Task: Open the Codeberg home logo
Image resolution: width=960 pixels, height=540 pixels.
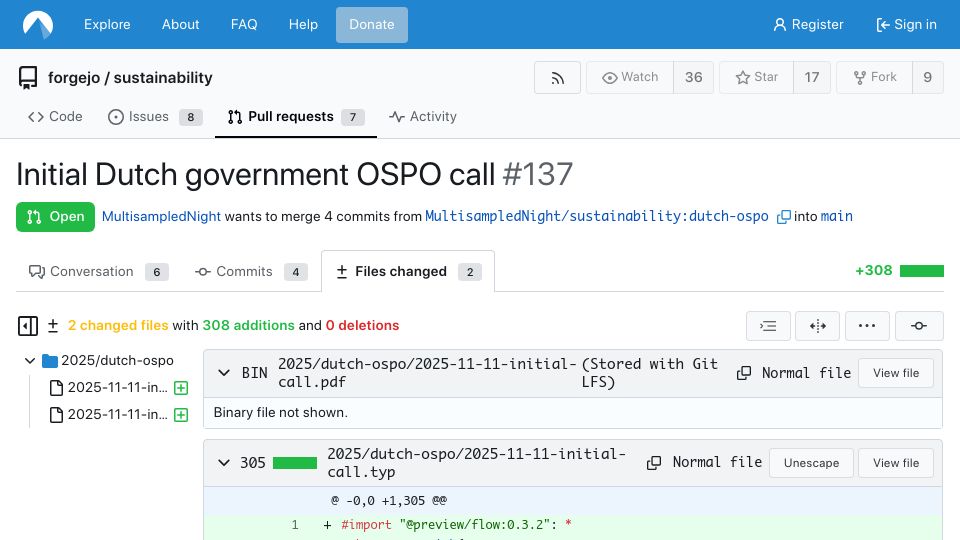Action: [x=38, y=24]
